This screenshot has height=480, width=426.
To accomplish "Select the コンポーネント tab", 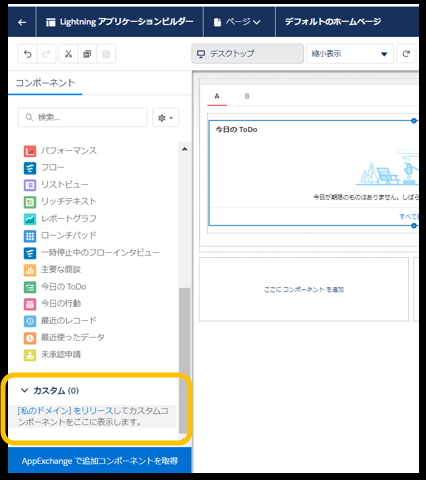I will [45, 83].
